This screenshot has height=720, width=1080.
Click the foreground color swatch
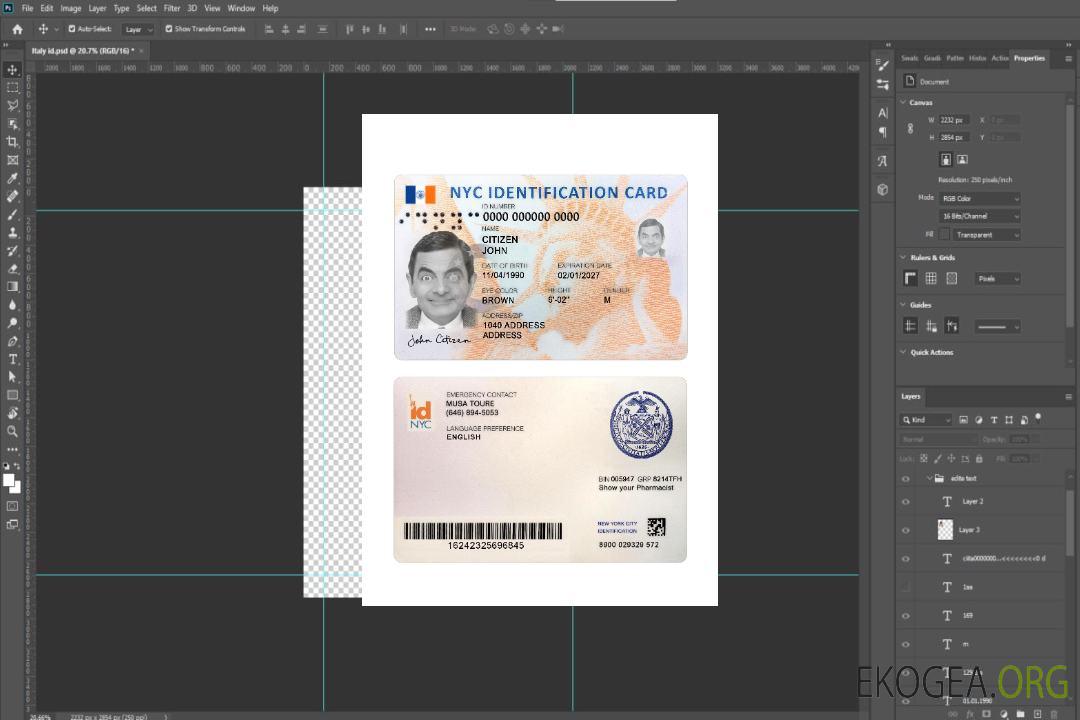coord(9,480)
